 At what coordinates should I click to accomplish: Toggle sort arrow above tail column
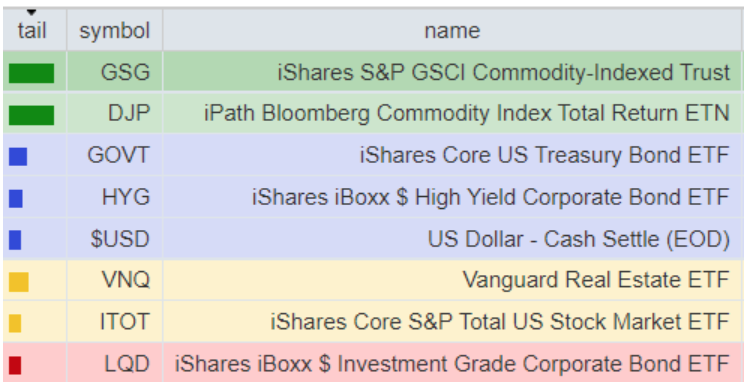coord(31,12)
